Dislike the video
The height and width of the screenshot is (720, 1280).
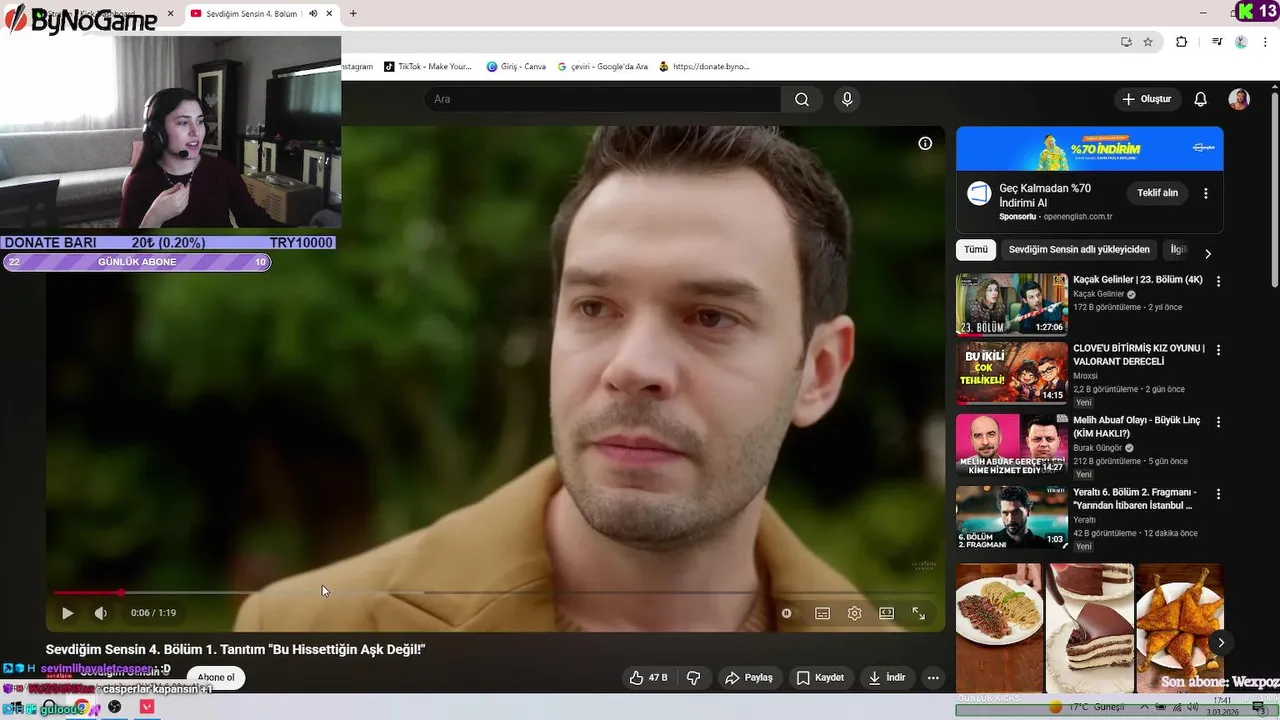[x=693, y=677]
